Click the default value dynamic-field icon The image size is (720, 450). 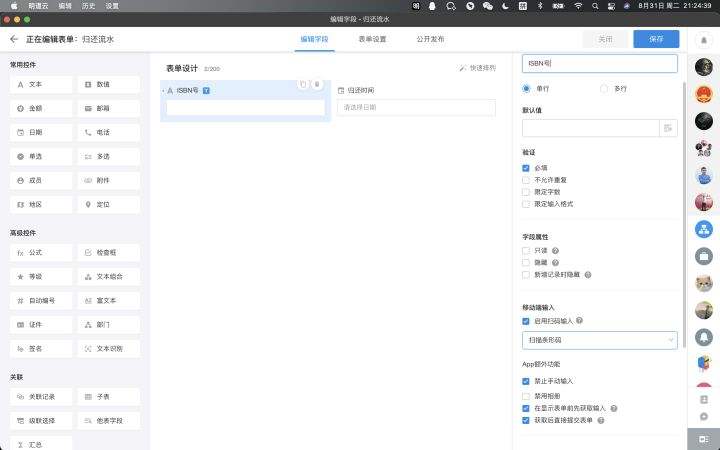point(668,127)
